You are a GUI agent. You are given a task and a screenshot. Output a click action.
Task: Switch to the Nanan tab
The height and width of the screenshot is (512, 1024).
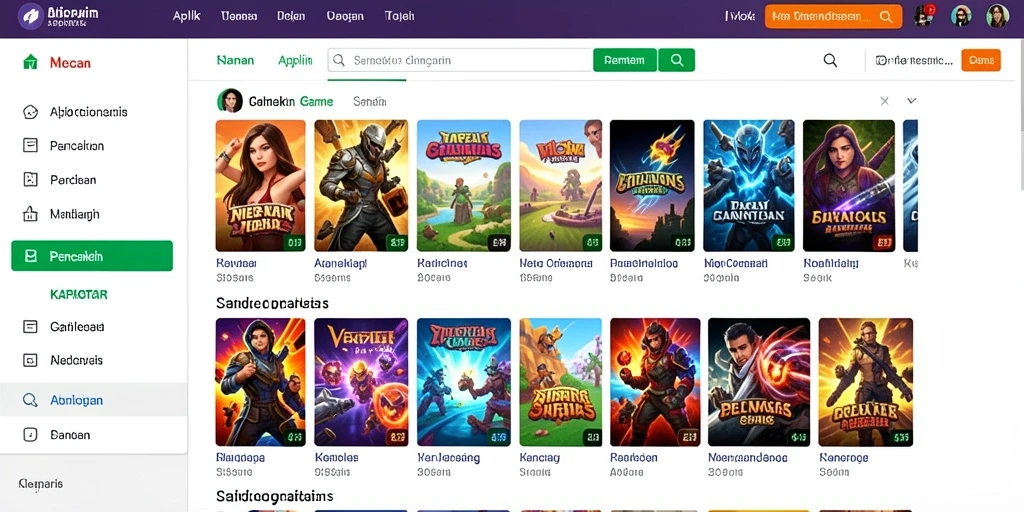pos(235,60)
